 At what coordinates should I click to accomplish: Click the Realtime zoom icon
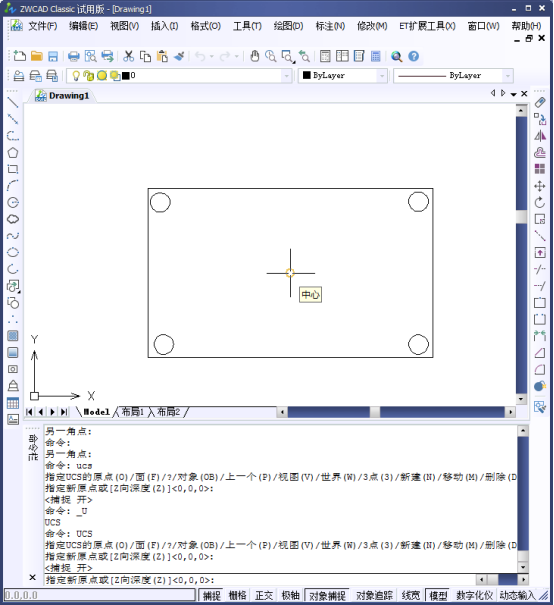[x=271, y=56]
